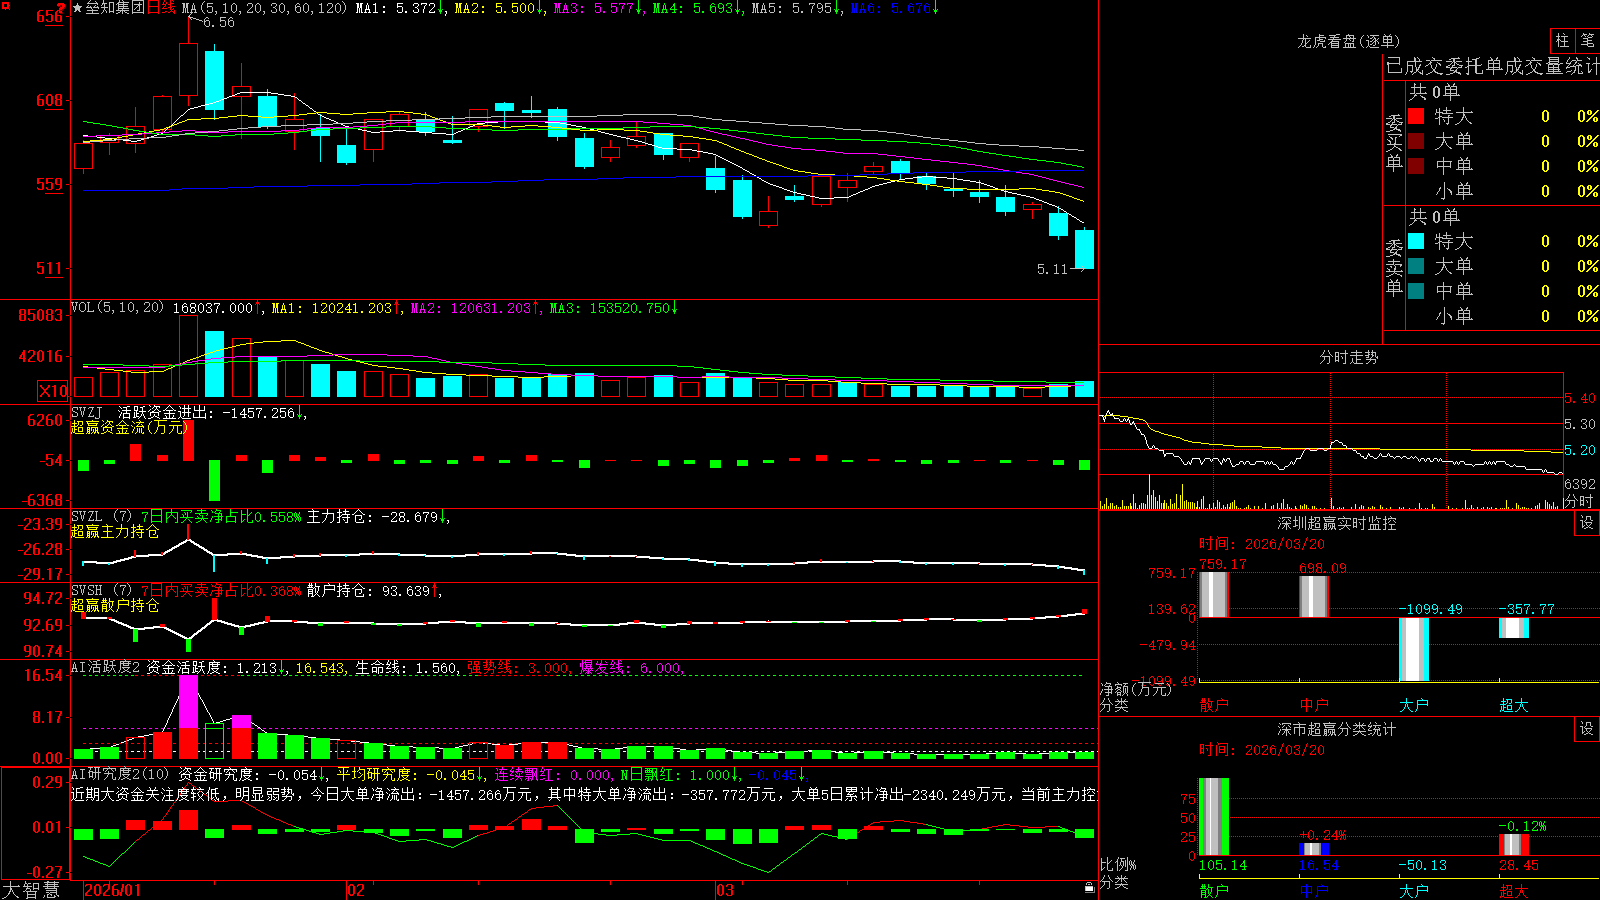Click the 16.54 中户 ratio value
Viewport: 1600px width, 900px height.
click(x=1319, y=865)
